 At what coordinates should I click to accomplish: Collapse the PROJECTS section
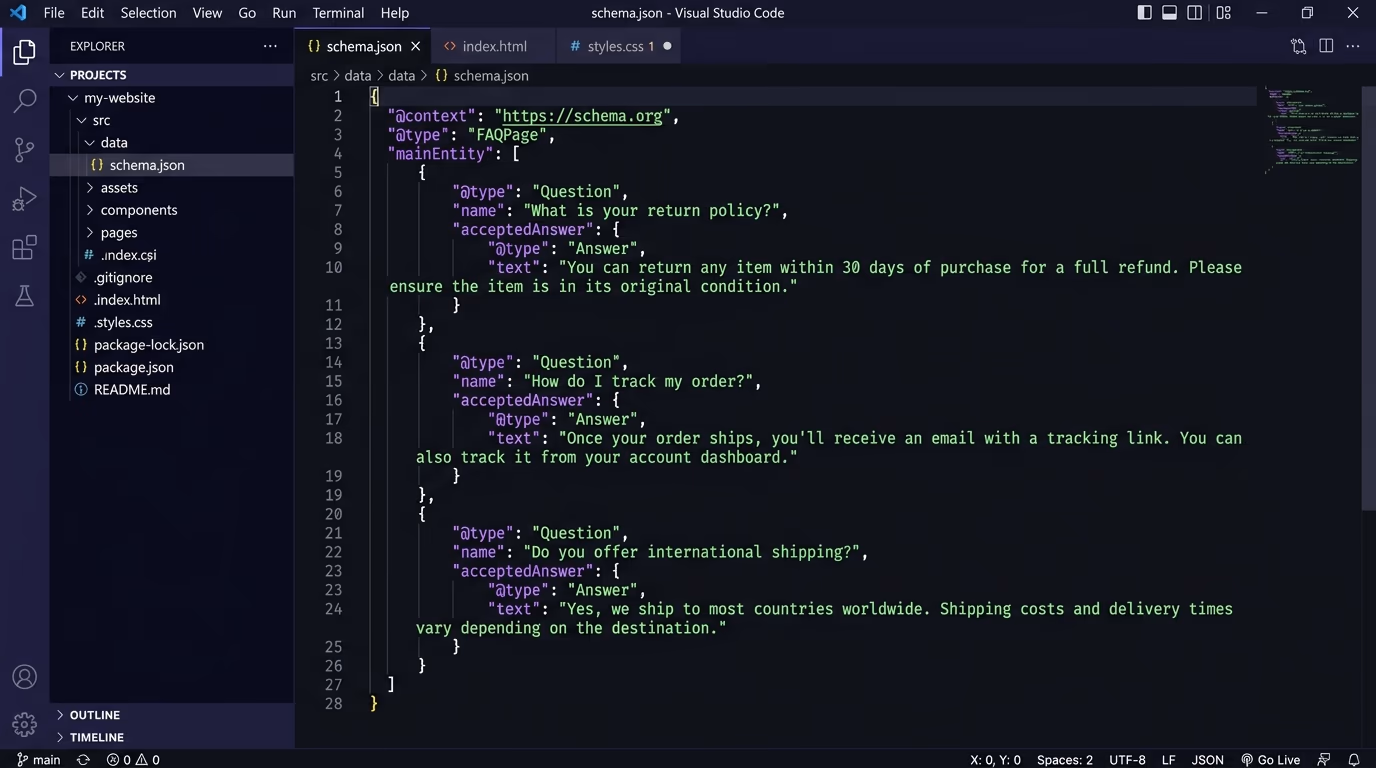pyautogui.click(x=172, y=75)
